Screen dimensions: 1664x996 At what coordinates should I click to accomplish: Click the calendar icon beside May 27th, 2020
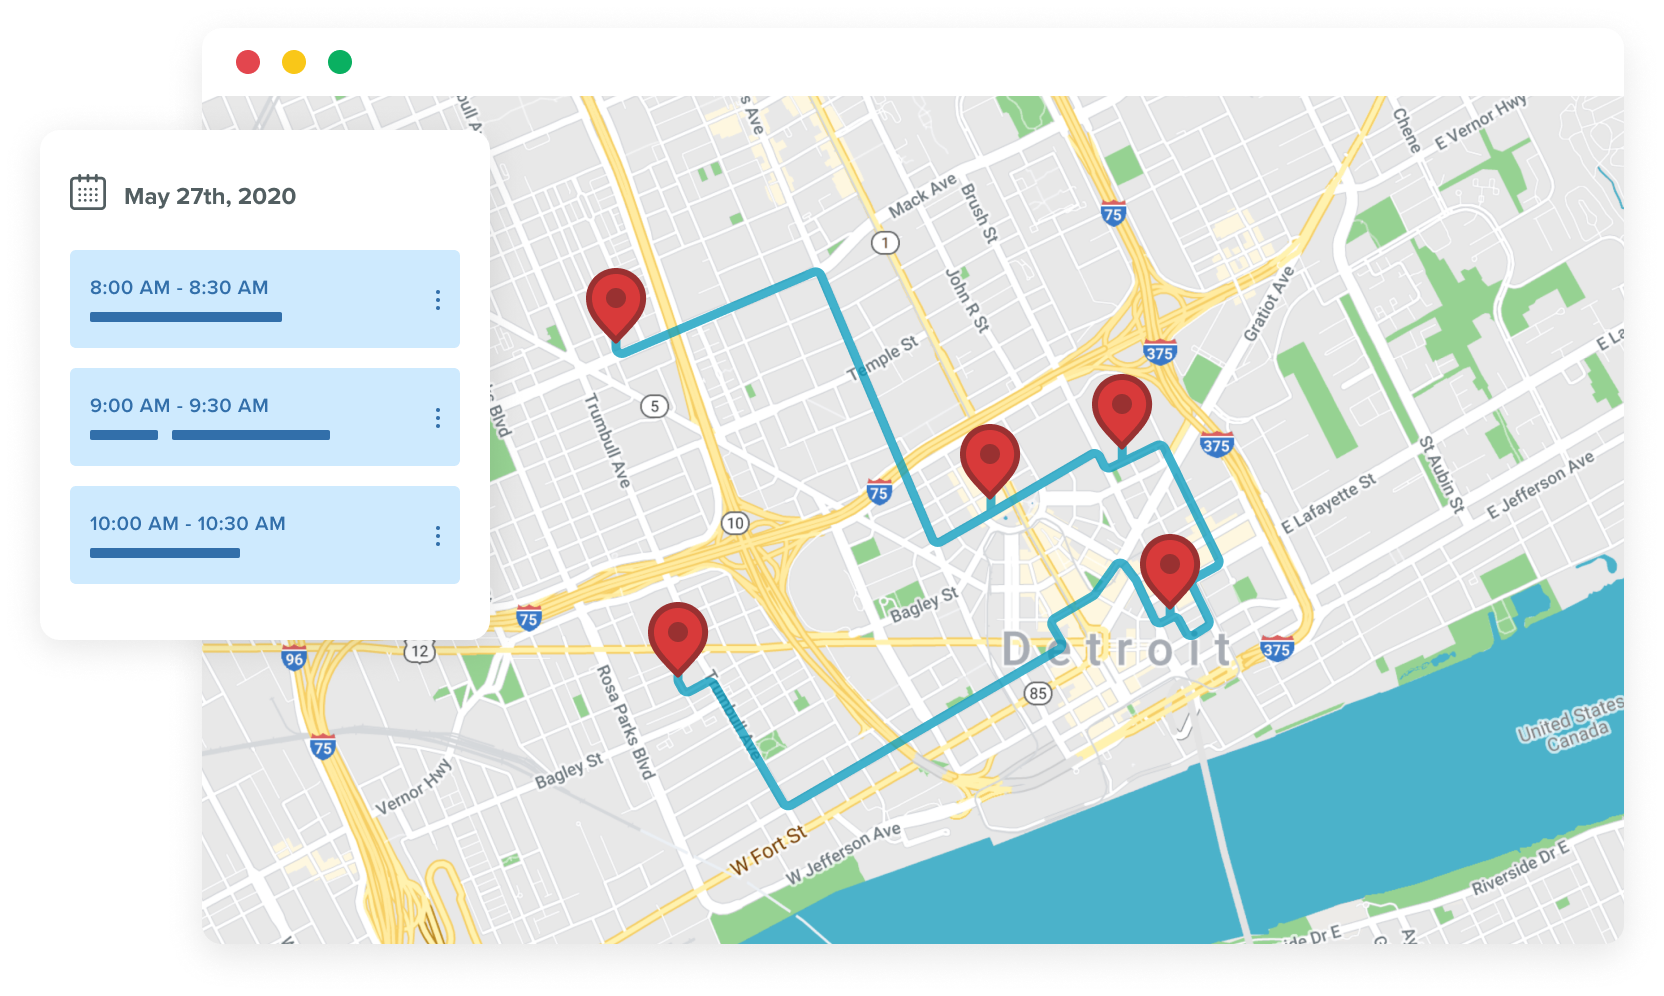(88, 192)
